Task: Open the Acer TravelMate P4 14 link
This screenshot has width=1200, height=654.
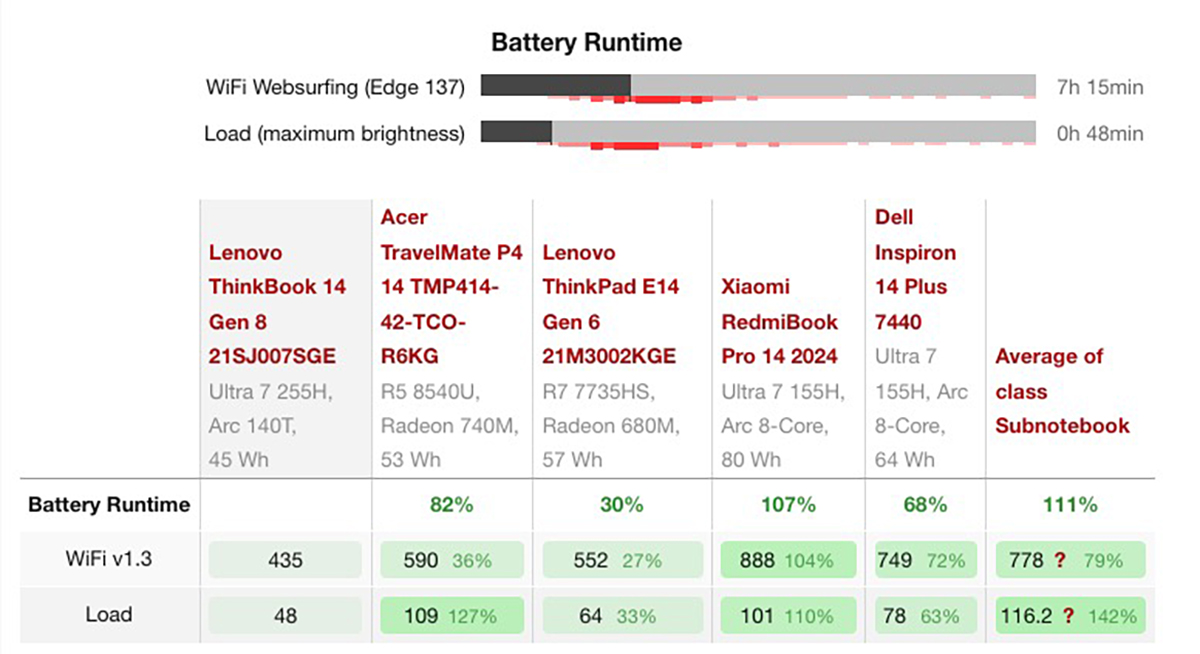Action: pyautogui.click(x=452, y=287)
